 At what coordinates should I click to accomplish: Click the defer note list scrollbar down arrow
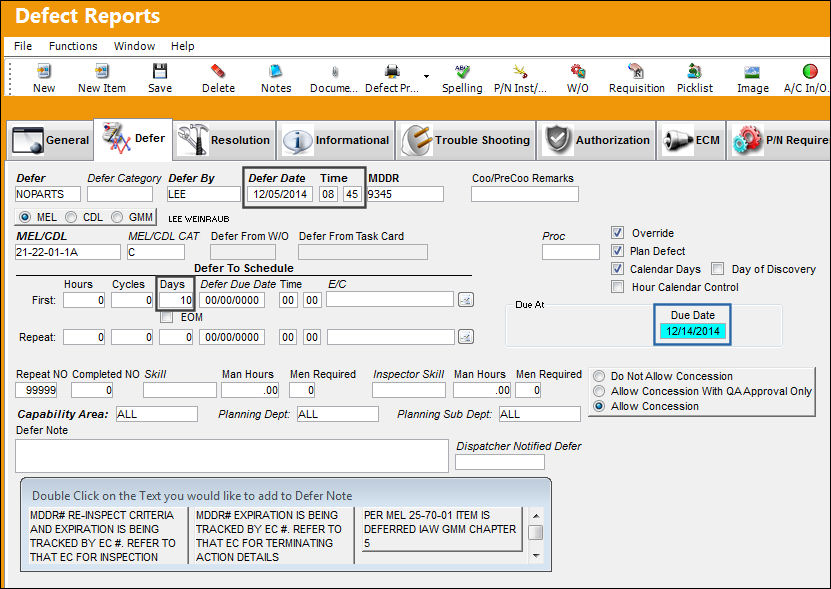tap(536, 556)
